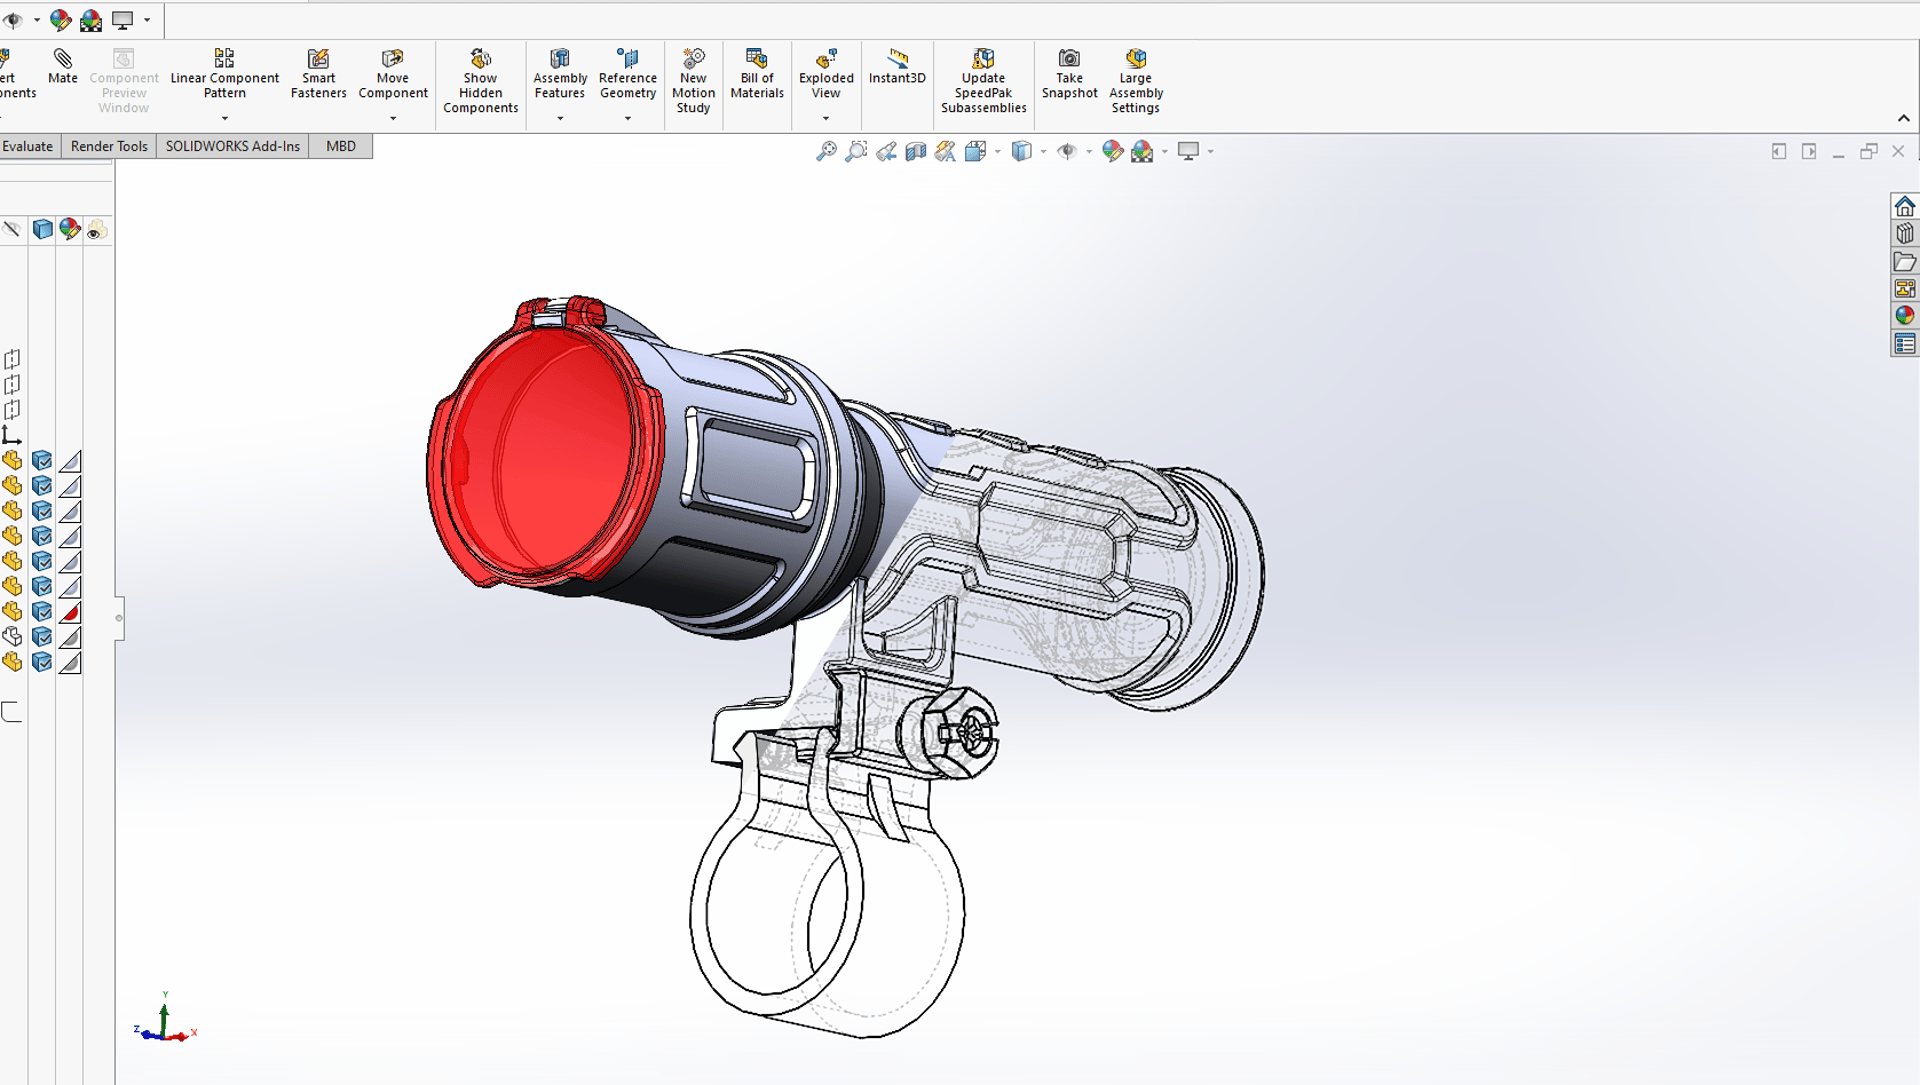Open Reference Geometry tool
The width and height of the screenshot is (1920, 1085).
coord(628,74)
